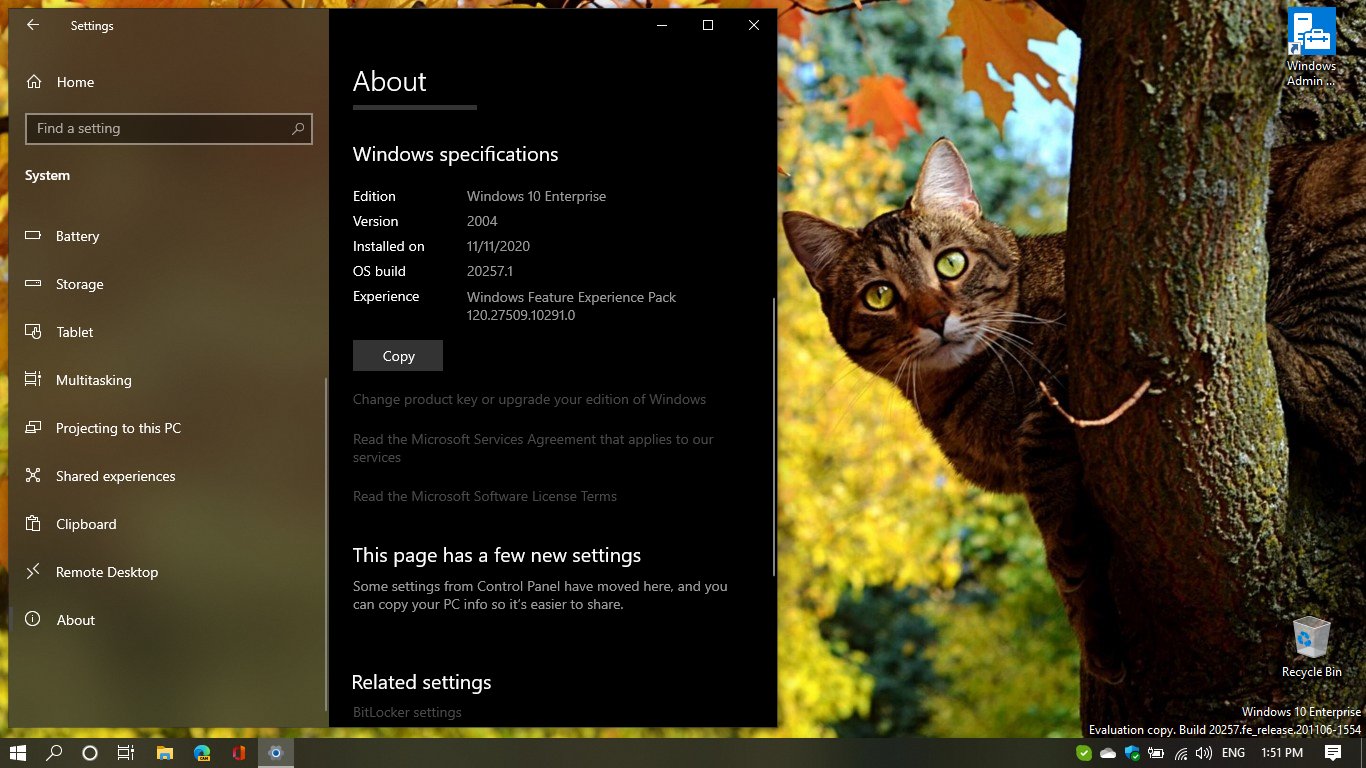Copy the Windows specifications
Viewport: 1366px width, 768px height.
coord(398,356)
